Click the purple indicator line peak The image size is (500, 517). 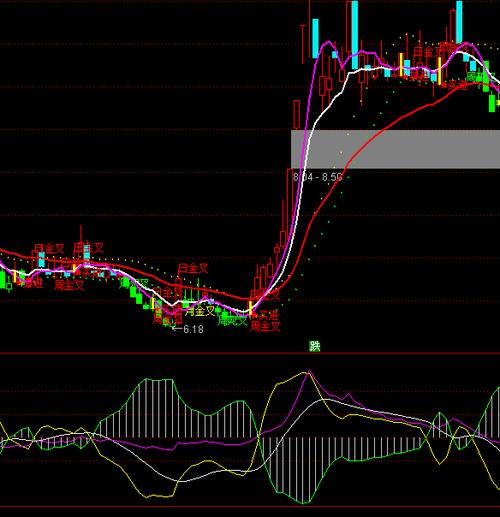click(310, 371)
